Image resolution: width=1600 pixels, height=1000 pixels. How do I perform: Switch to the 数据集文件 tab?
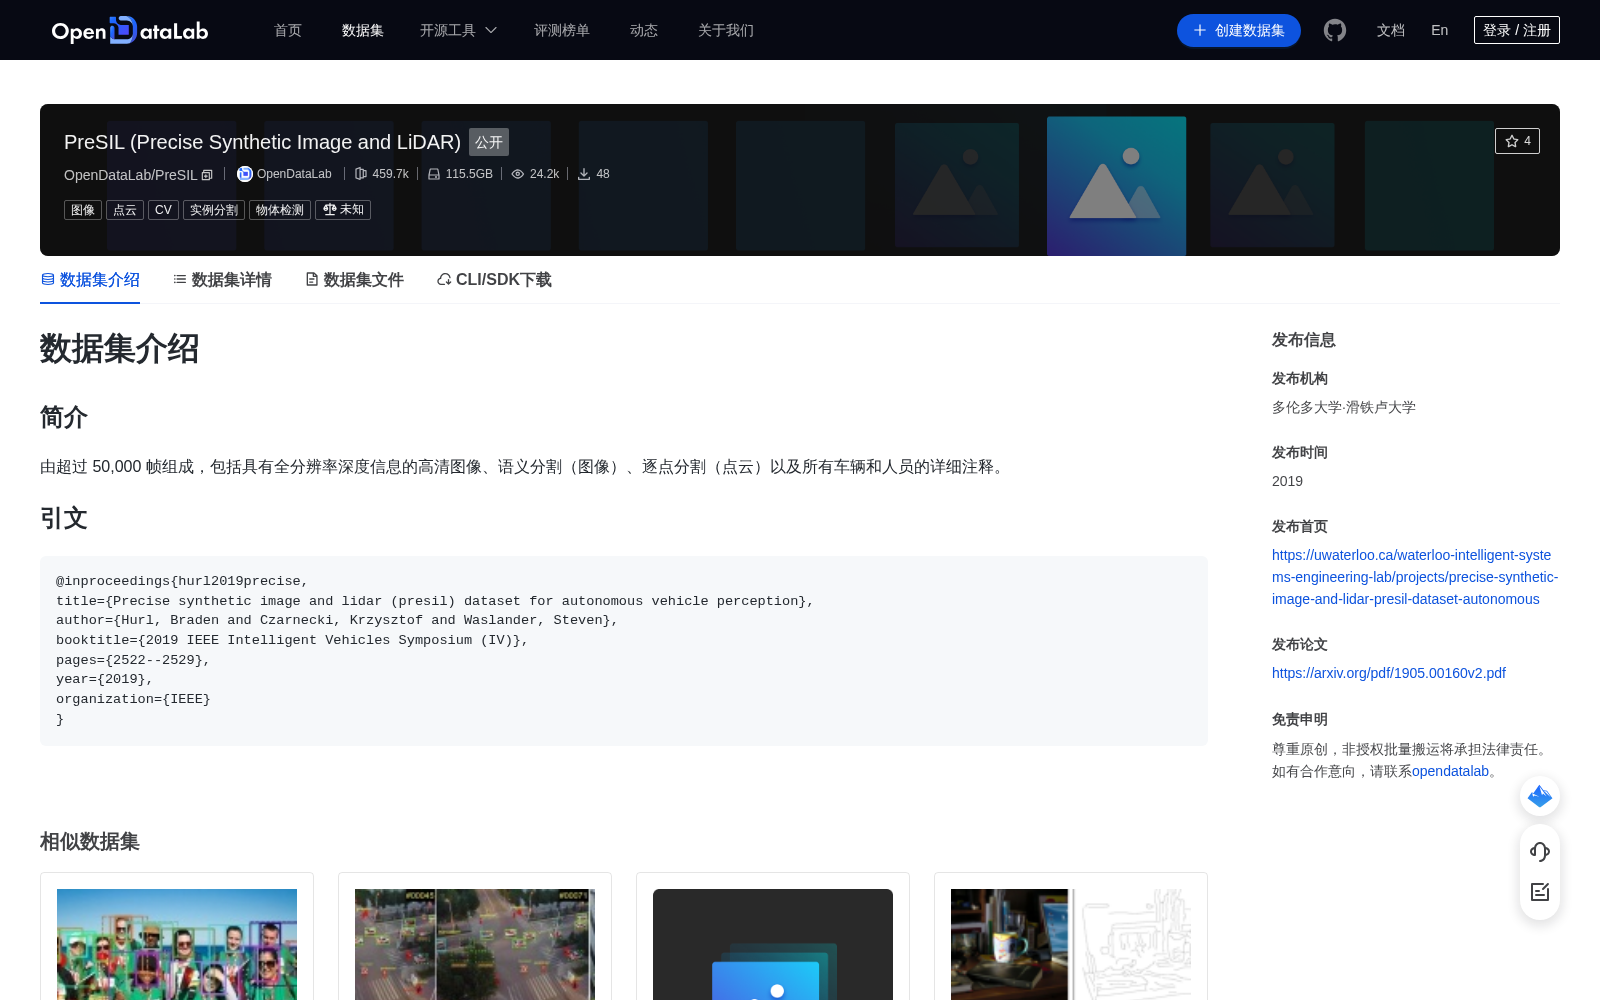[x=354, y=280]
